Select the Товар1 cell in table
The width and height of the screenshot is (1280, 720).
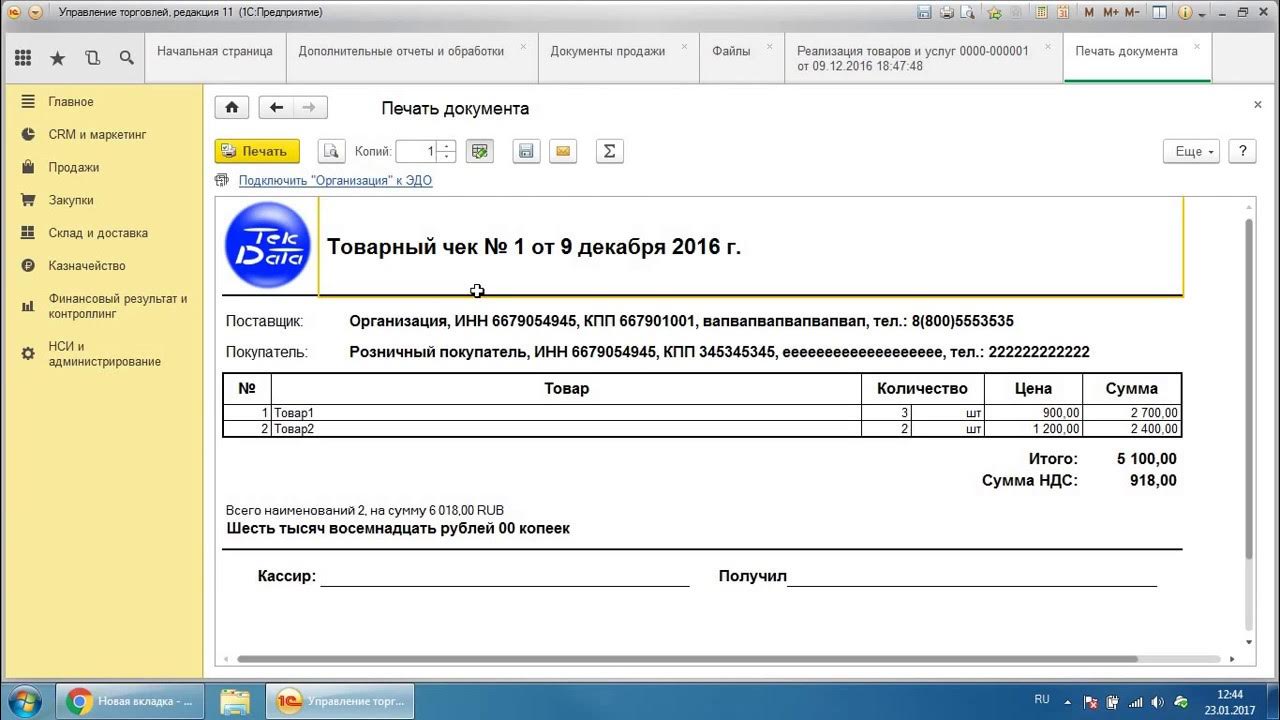pos(566,413)
